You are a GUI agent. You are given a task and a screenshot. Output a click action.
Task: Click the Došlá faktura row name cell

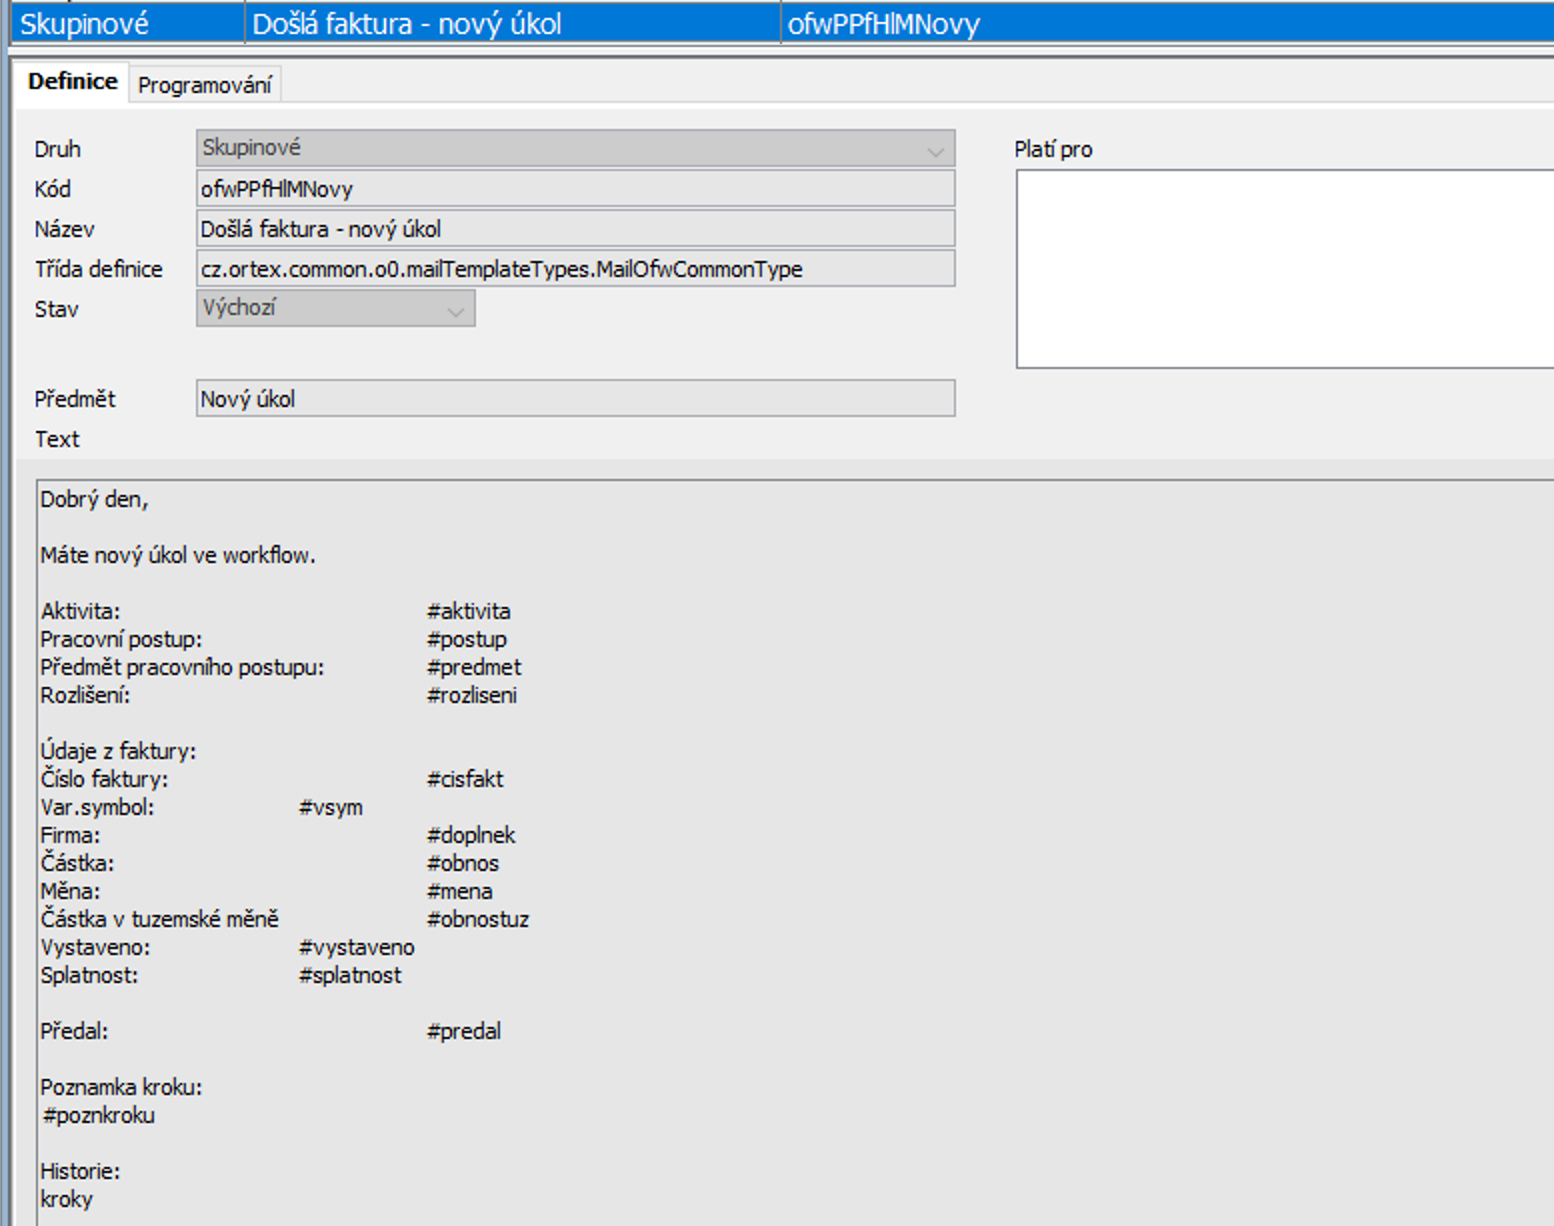pos(510,24)
